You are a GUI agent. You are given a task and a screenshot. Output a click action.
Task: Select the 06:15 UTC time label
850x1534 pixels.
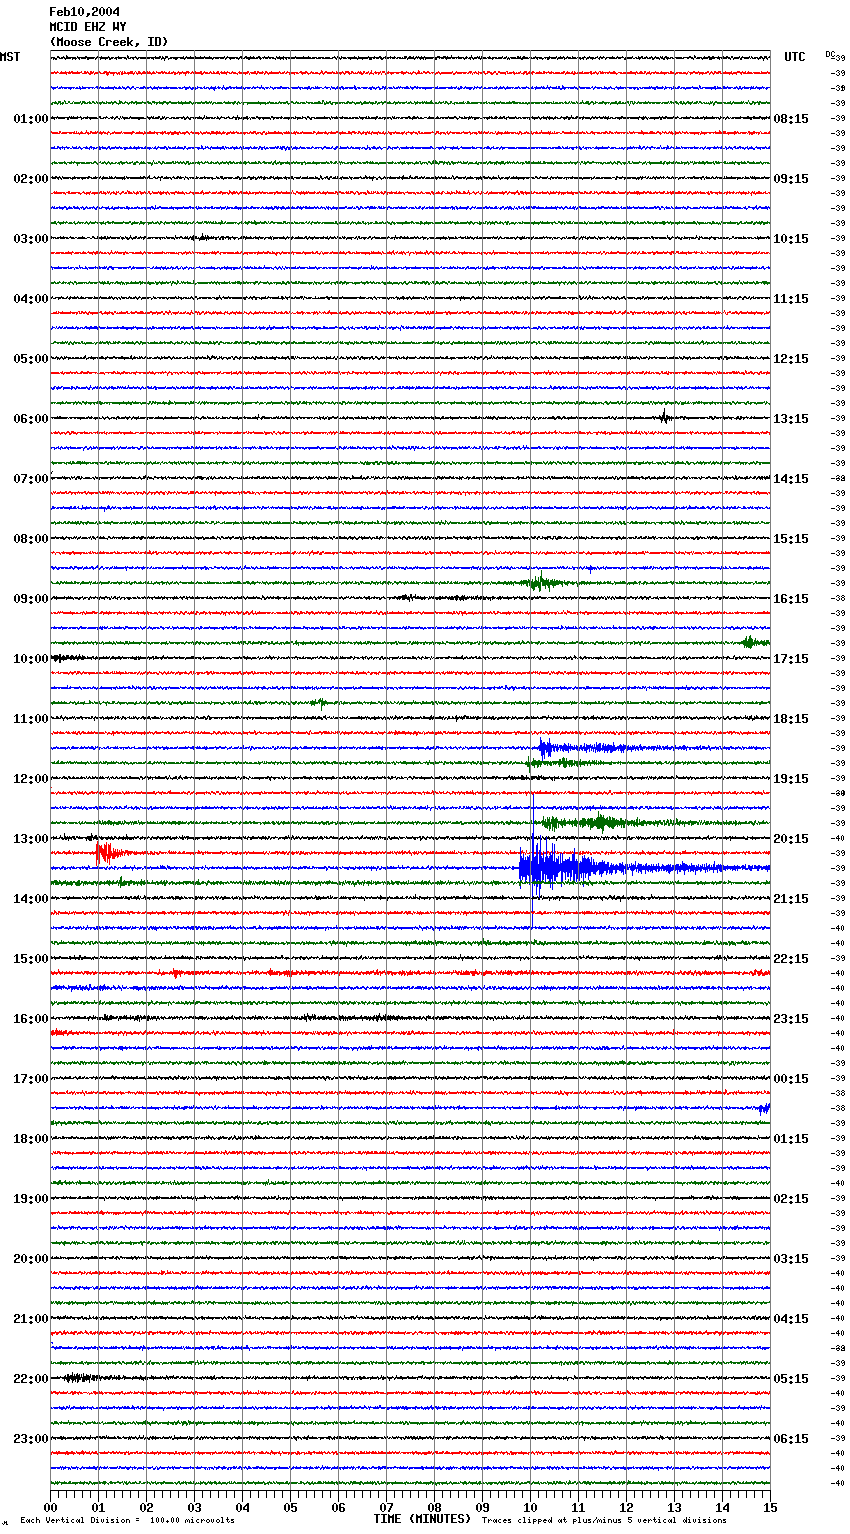coord(791,1439)
